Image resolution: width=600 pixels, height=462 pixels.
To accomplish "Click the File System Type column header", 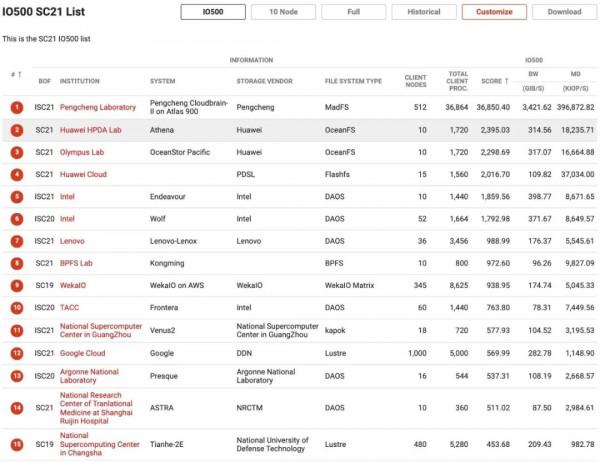I will 353,81.
